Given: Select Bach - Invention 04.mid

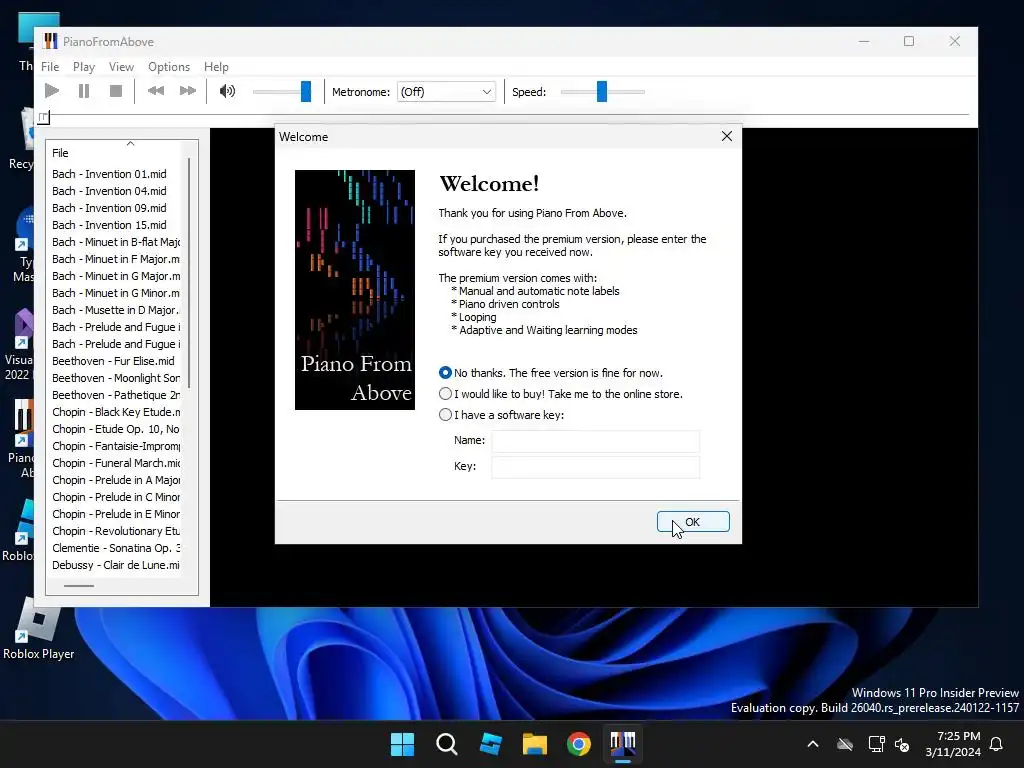Looking at the screenshot, I should coord(109,191).
